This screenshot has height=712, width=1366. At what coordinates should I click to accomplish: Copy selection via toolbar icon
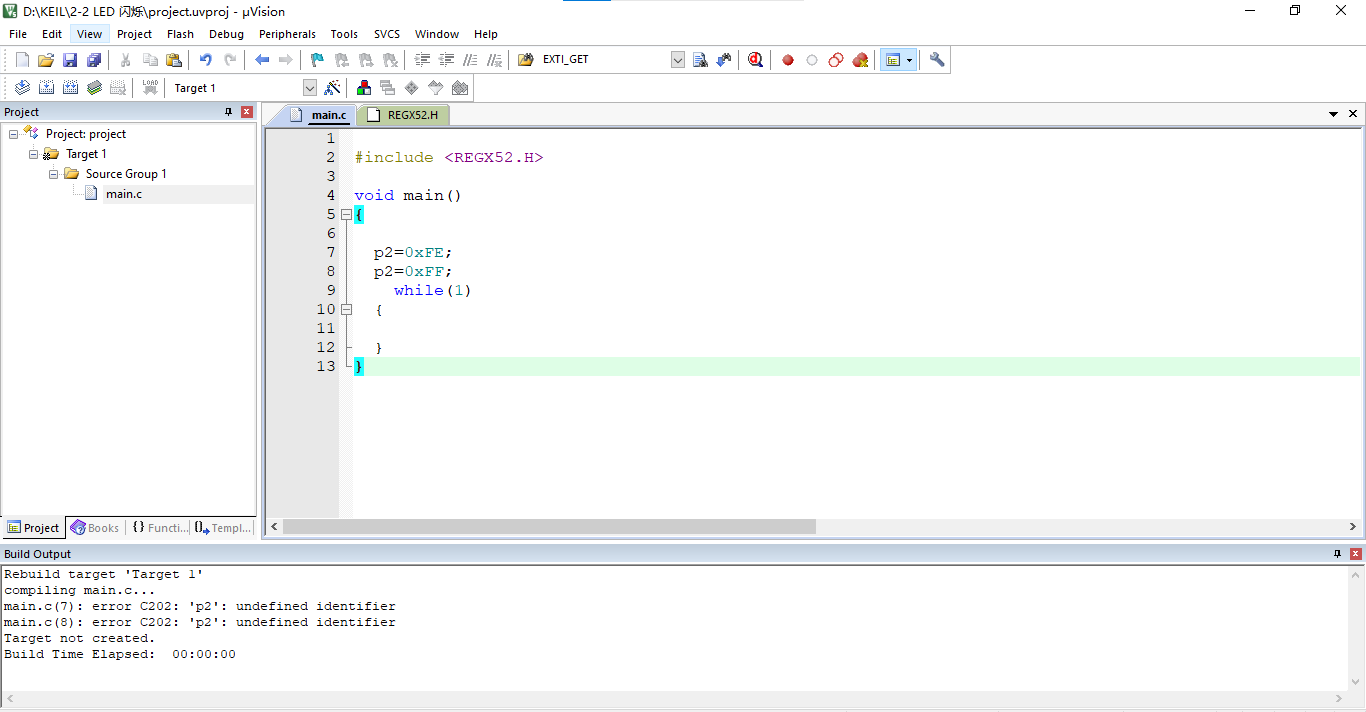150,60
